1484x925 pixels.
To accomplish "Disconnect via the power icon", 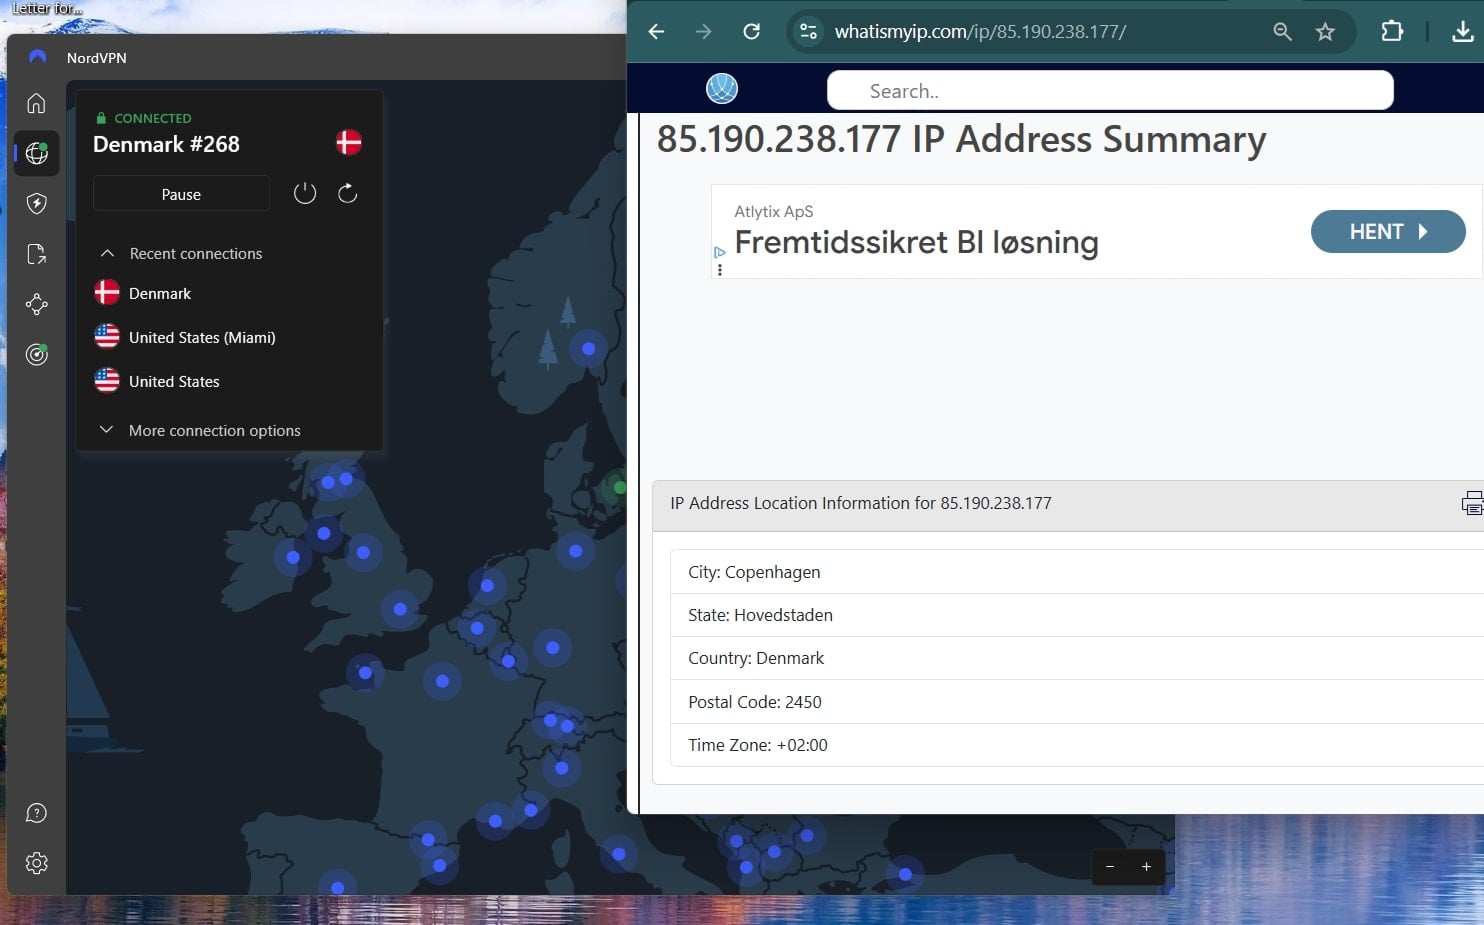I will (x=305, y=193).
